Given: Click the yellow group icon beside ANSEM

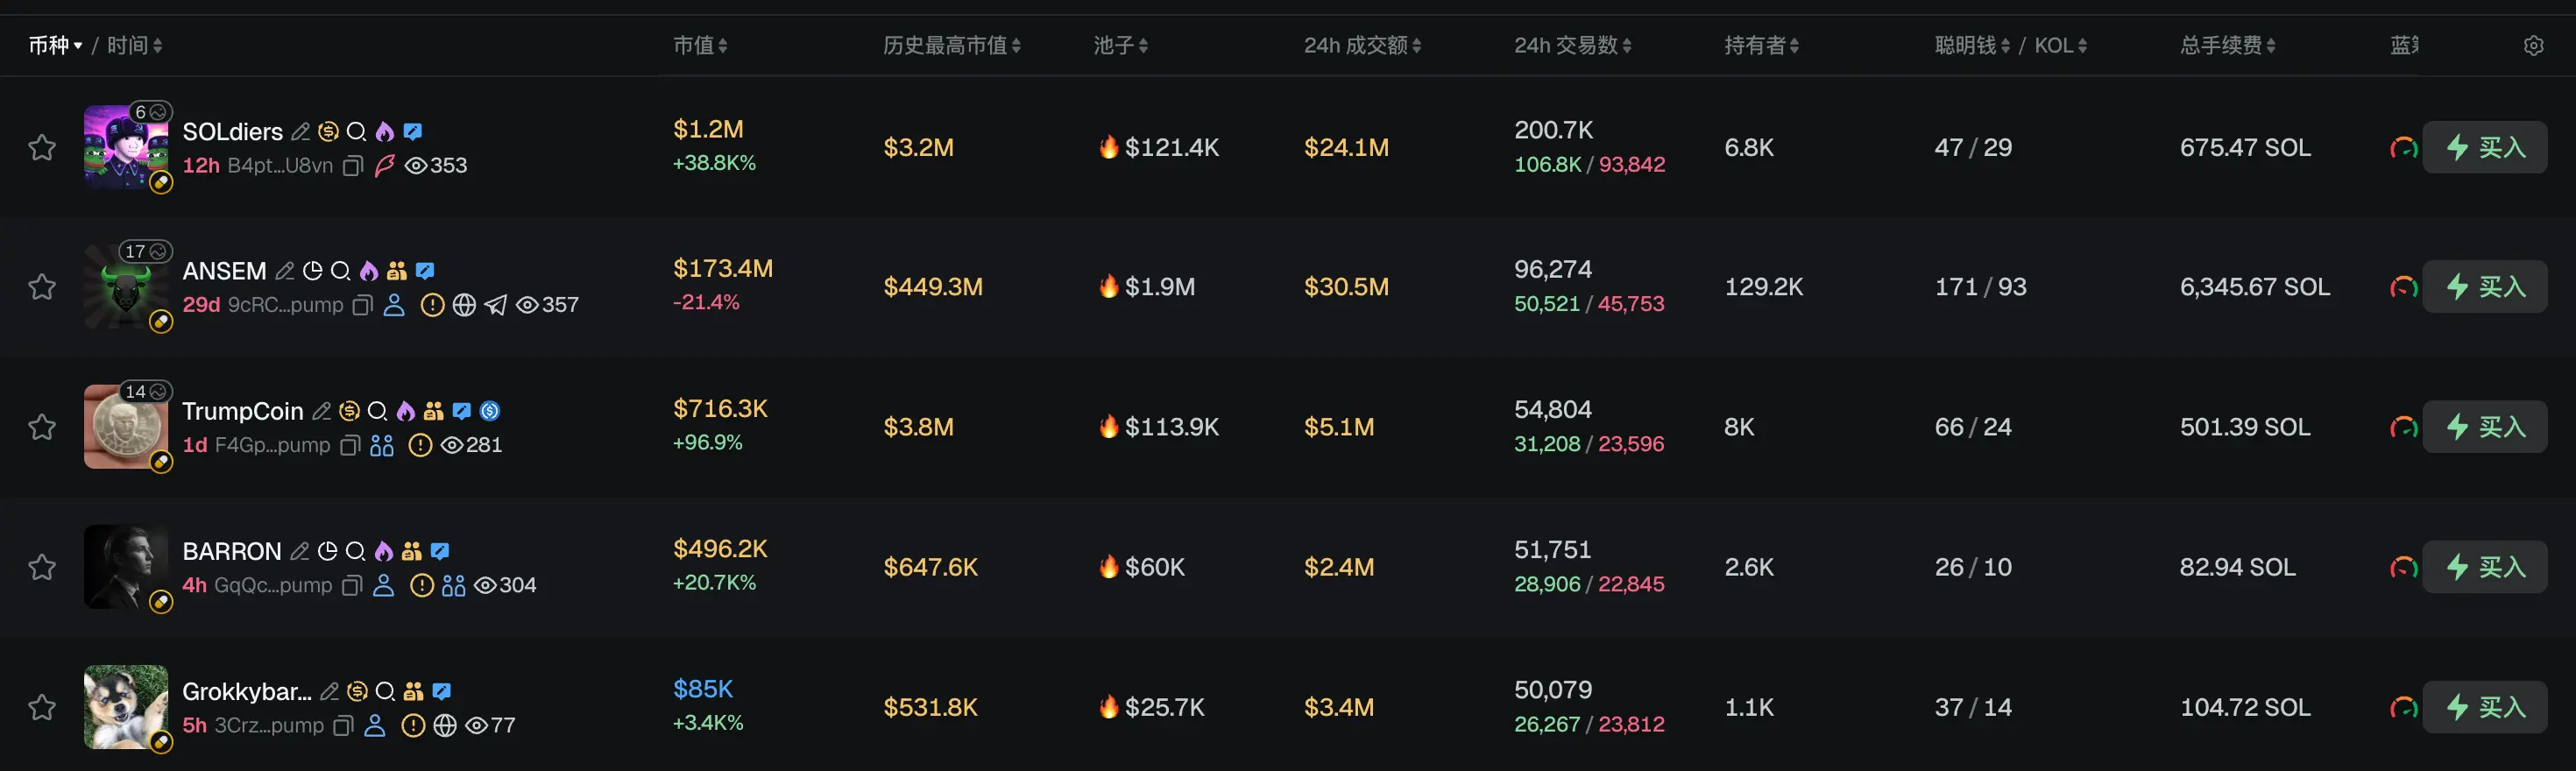Looking at the screenshot, I should [x=397, y=271].
